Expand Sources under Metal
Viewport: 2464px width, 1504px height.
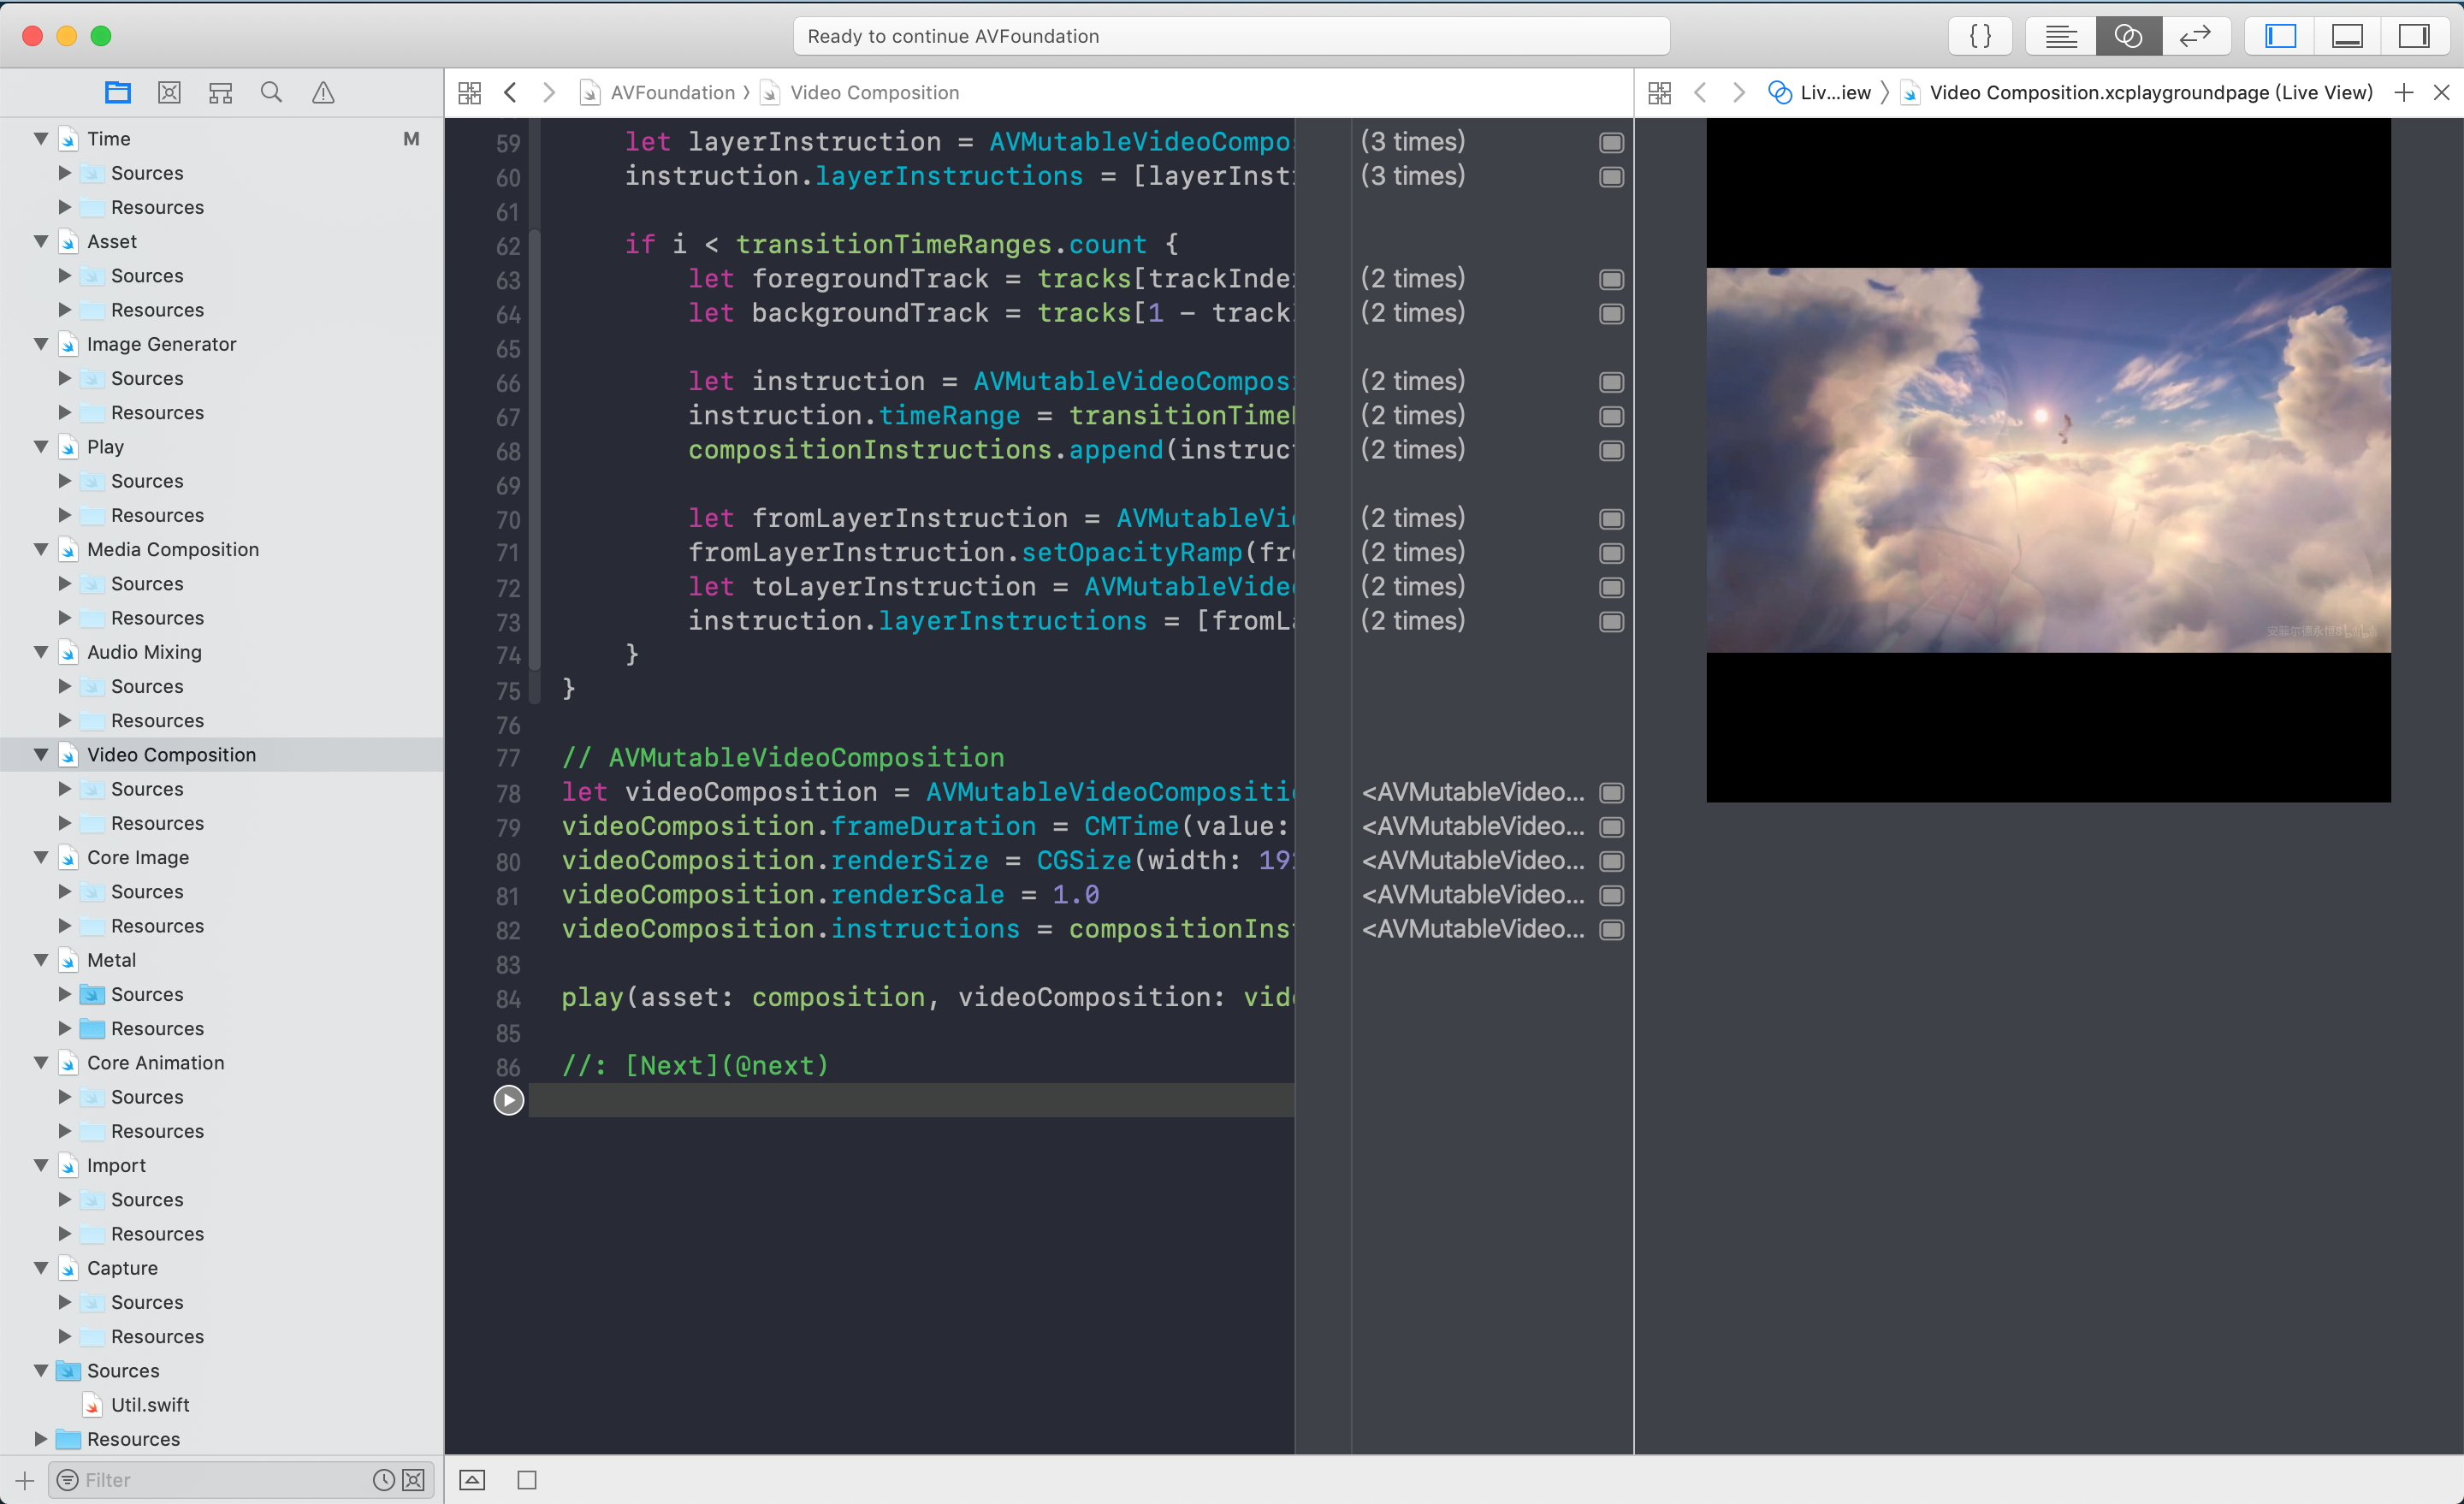[x=65, y=994]
